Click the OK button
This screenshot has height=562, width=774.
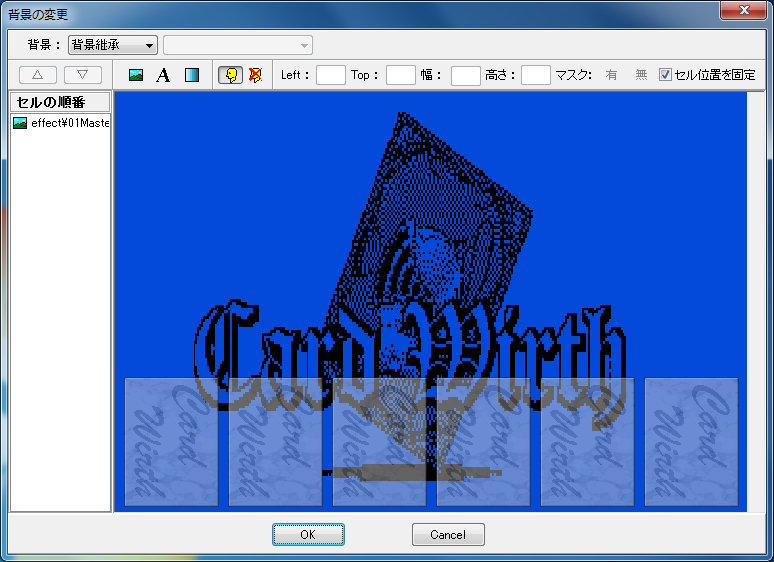coord(308,534)
